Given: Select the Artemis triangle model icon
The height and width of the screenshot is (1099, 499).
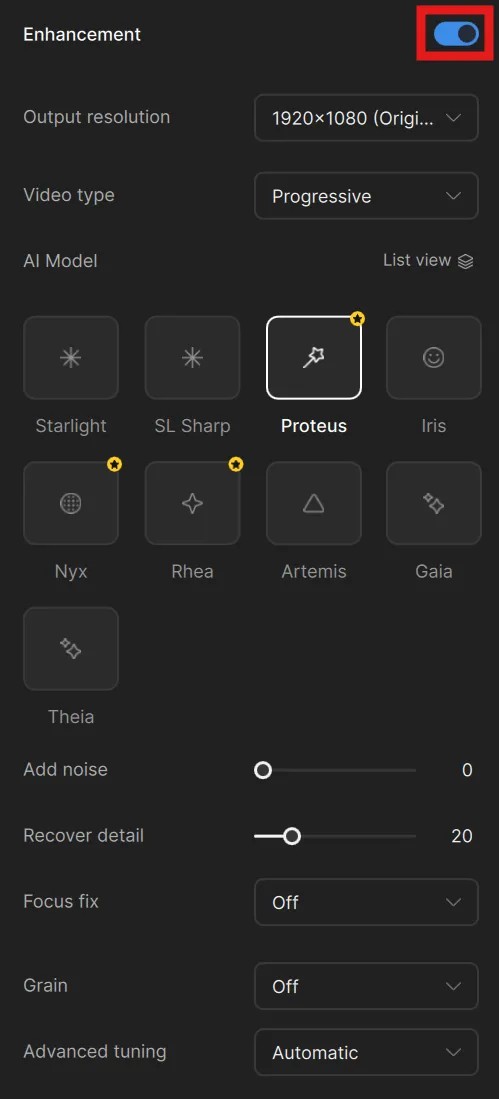Looking at the screenshot, I should (313, 503).
